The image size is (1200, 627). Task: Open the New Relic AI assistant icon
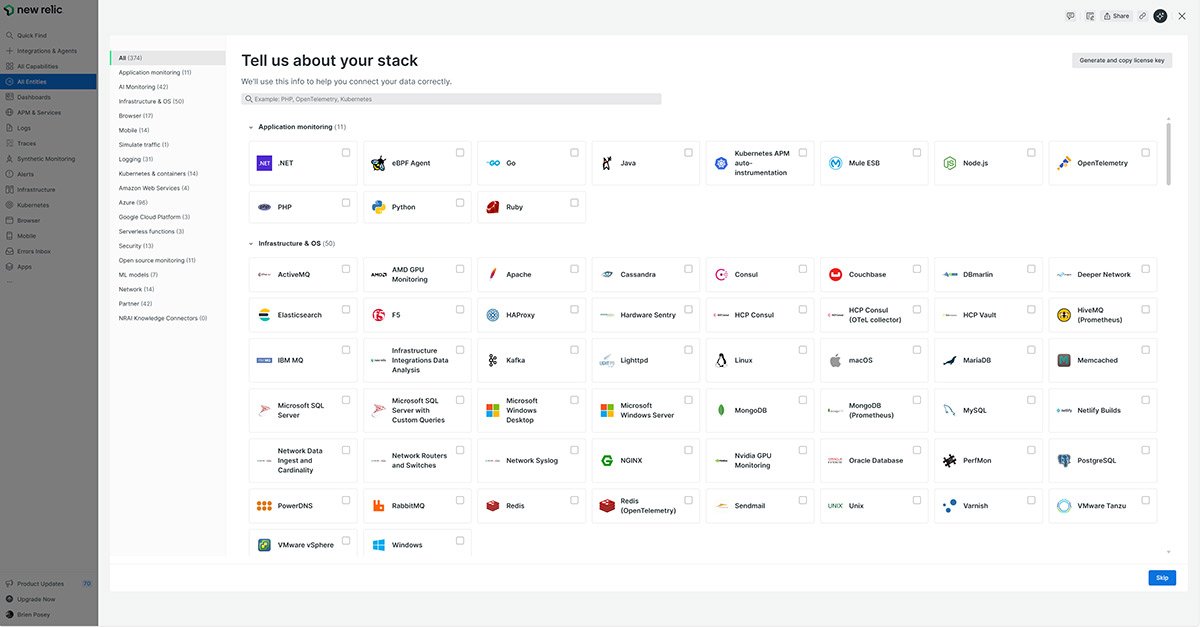tap(1160, 16)
